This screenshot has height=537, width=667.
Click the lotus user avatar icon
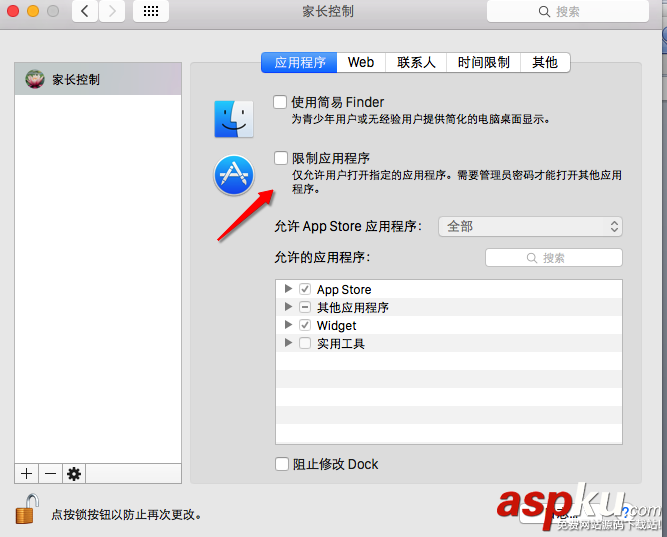[x=35, y=79]
